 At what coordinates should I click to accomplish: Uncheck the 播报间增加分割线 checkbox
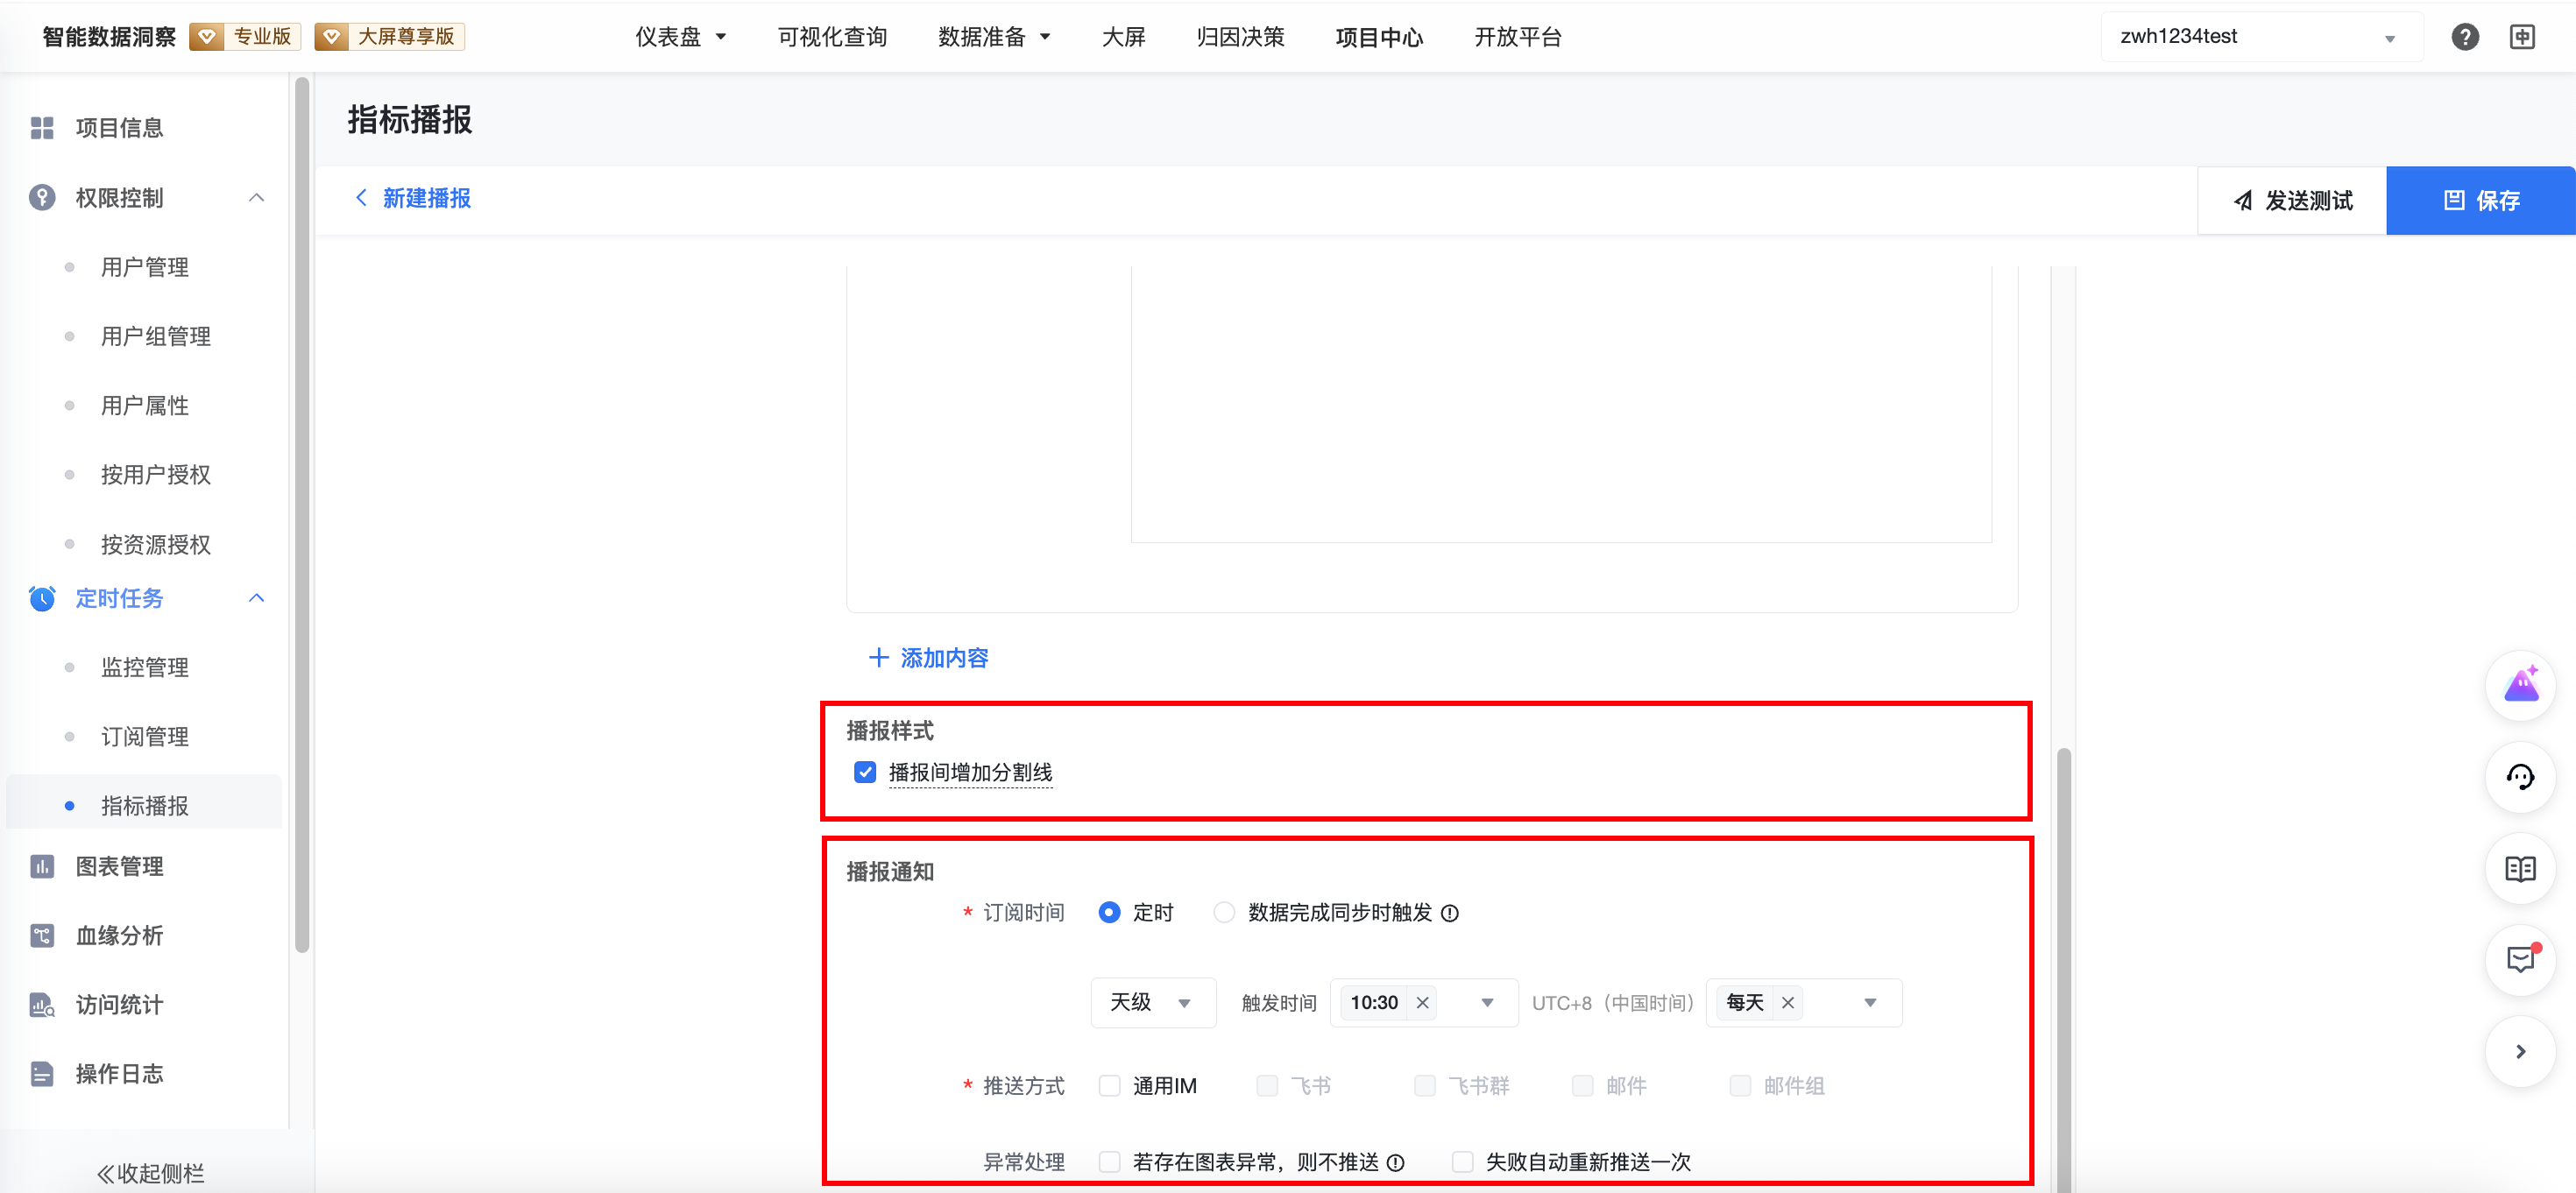click(865, 772)
